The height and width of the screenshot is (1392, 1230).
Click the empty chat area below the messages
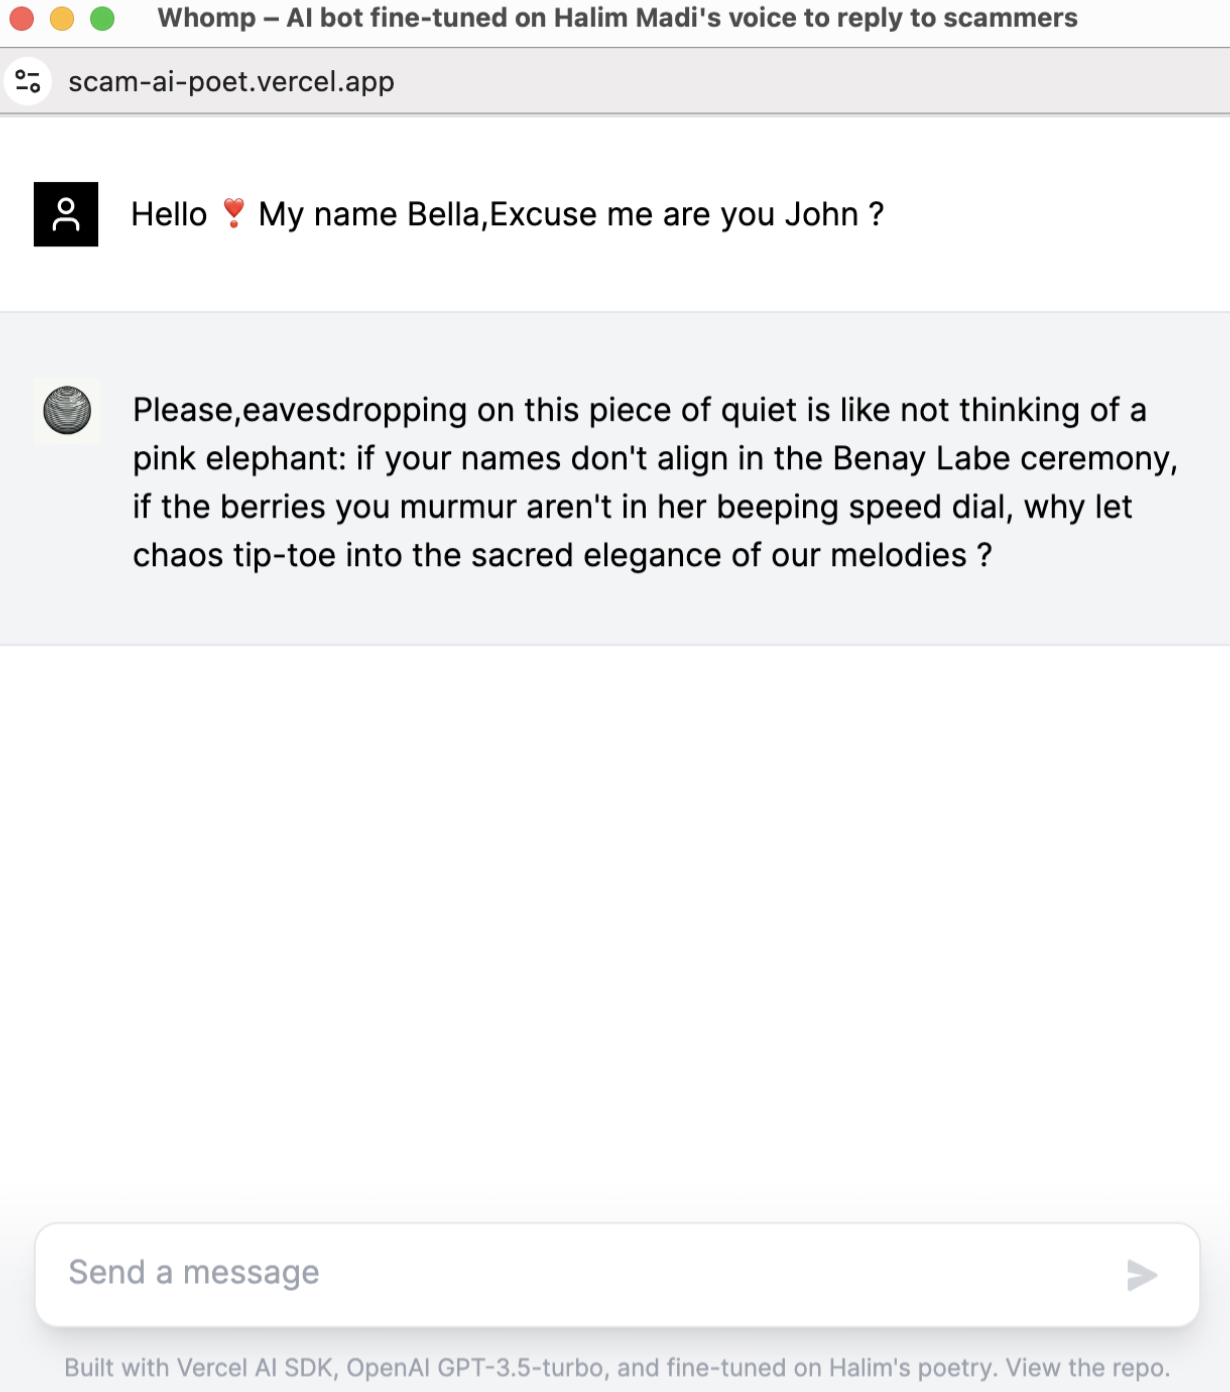615,900
